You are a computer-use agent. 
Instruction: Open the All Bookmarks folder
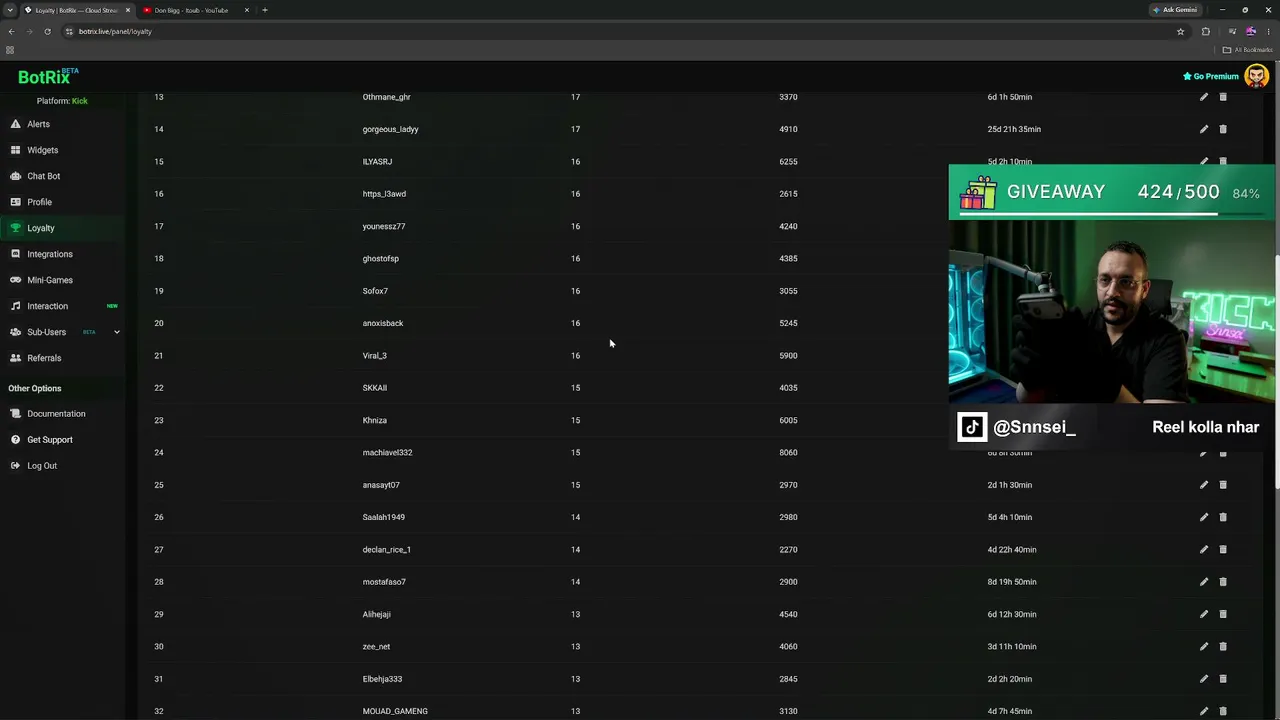pyautogui.click(x=1247, y=50)
